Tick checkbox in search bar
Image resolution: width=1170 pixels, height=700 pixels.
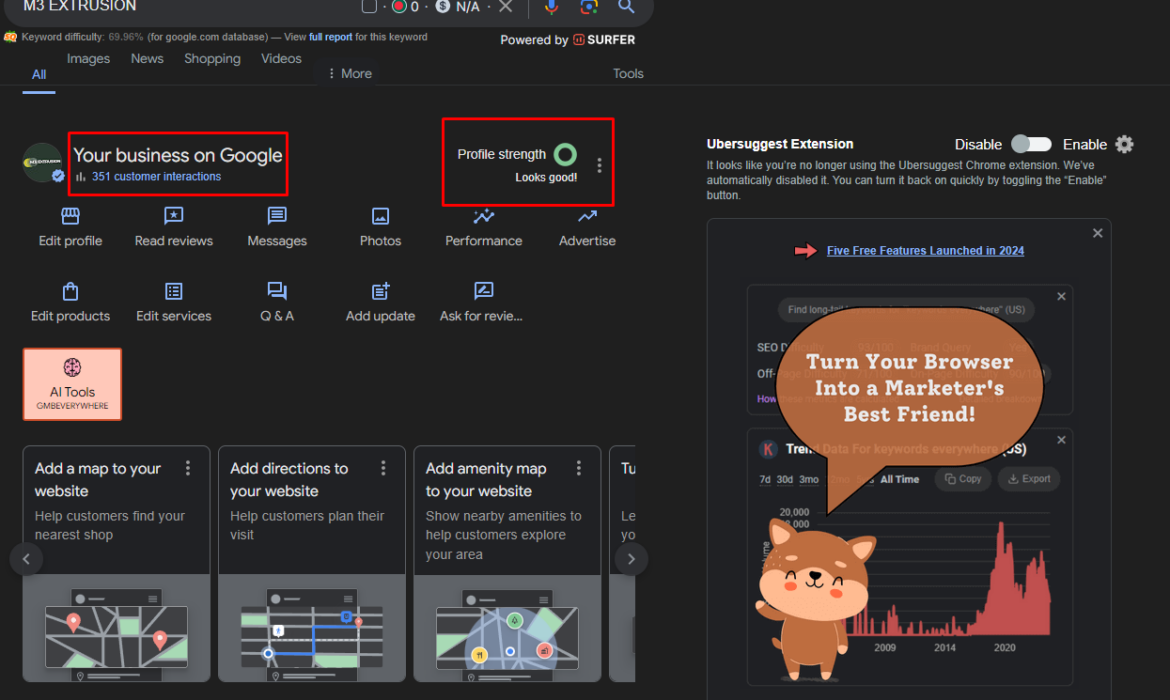[369, 6]
